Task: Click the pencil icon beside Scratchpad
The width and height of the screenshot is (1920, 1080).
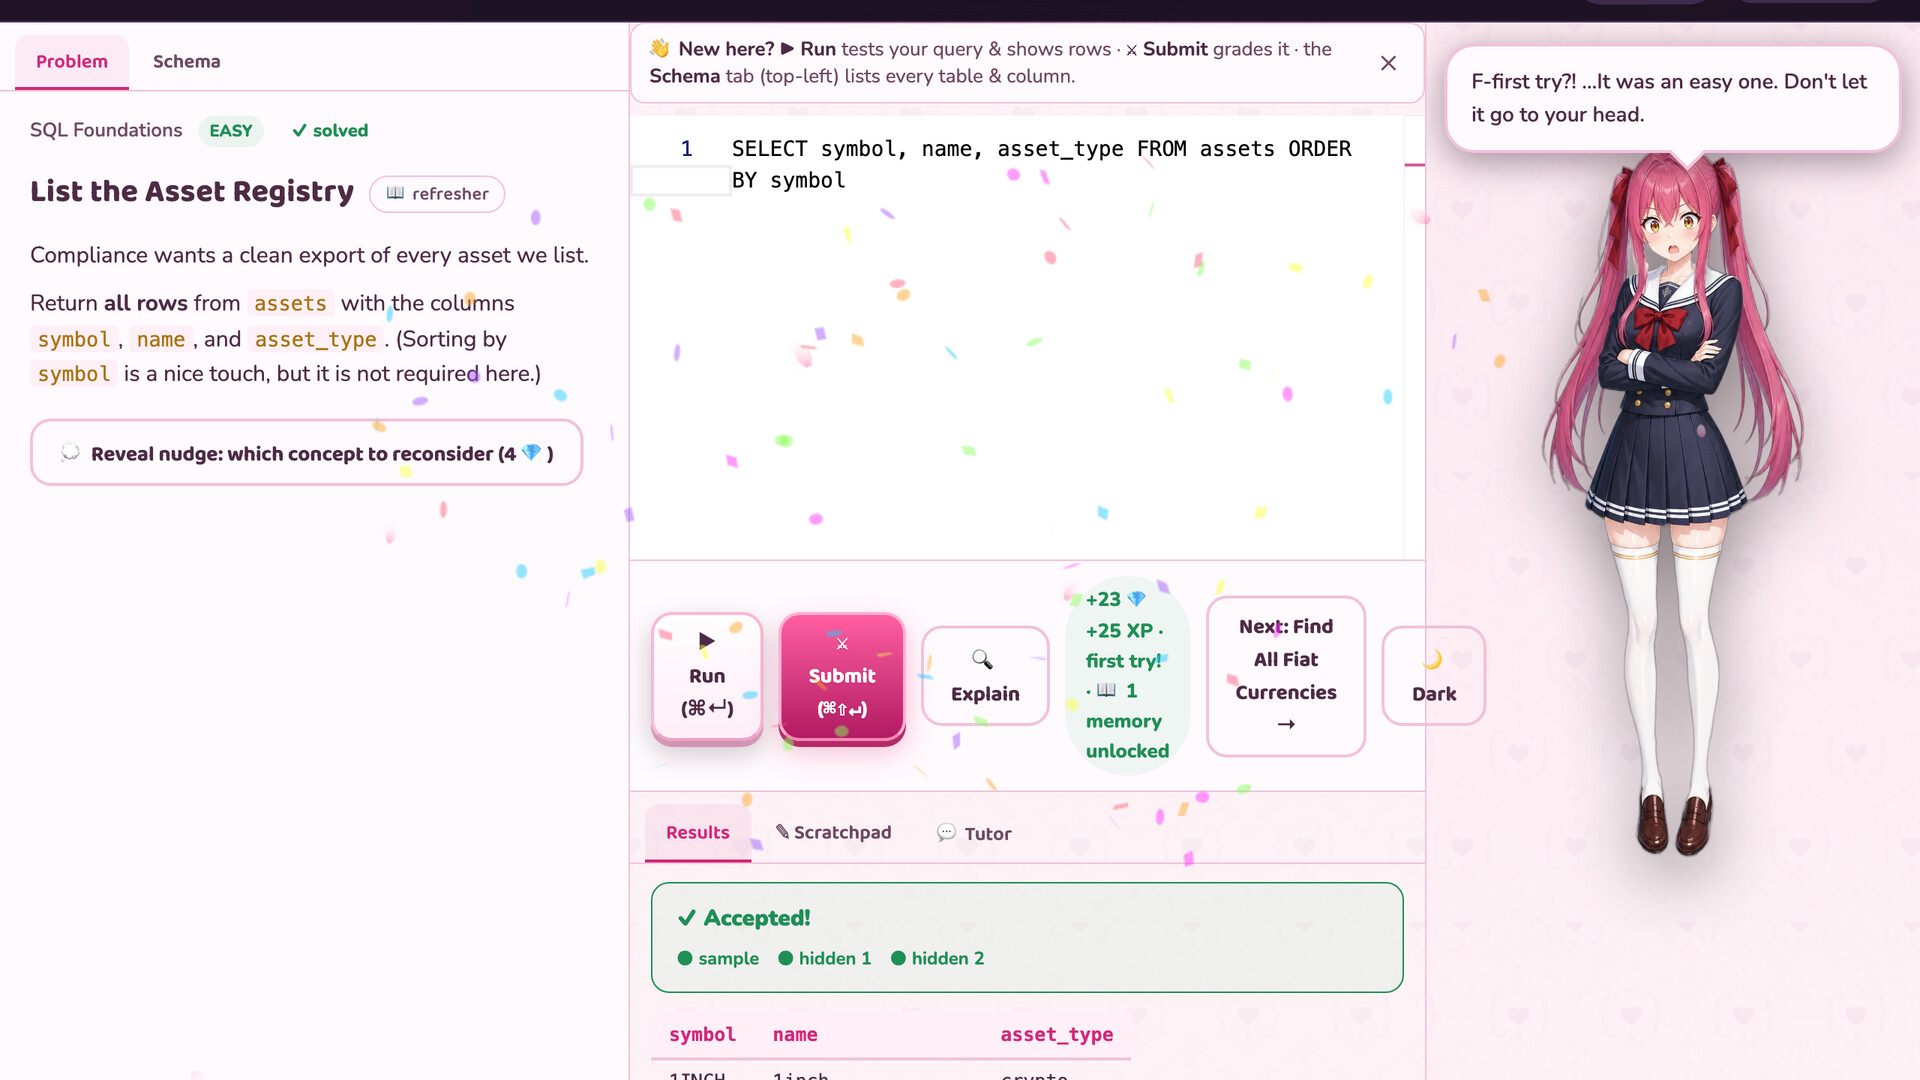Action: (x=782, y=831)
